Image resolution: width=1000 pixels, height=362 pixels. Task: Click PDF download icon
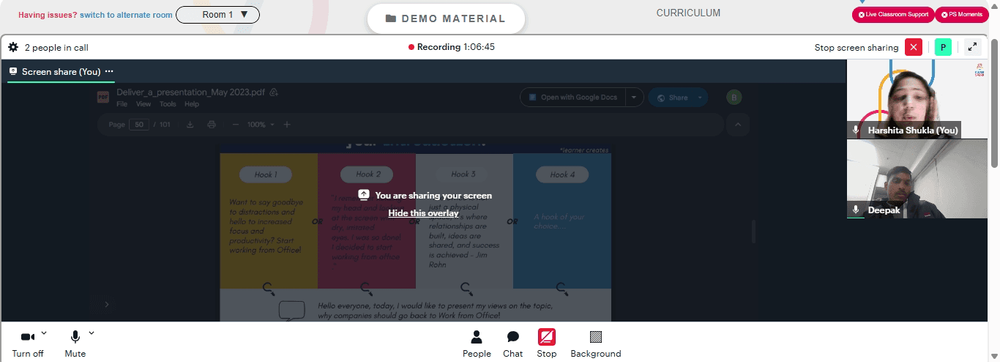pos(189,124)
